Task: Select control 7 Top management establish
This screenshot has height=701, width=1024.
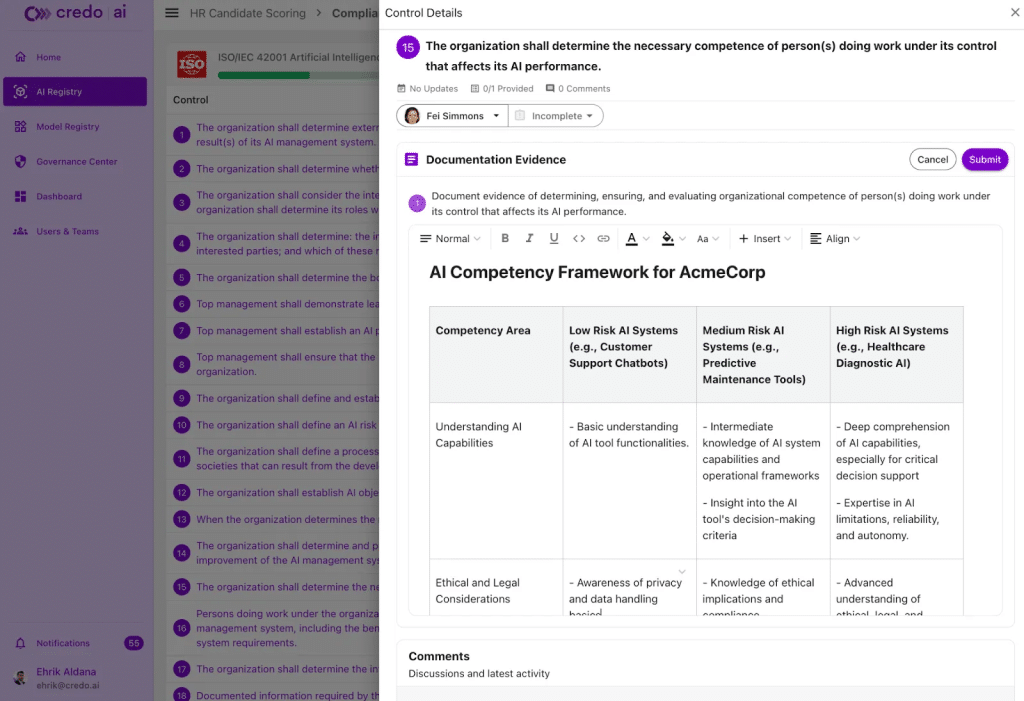Action: click(x=273, y=331)
